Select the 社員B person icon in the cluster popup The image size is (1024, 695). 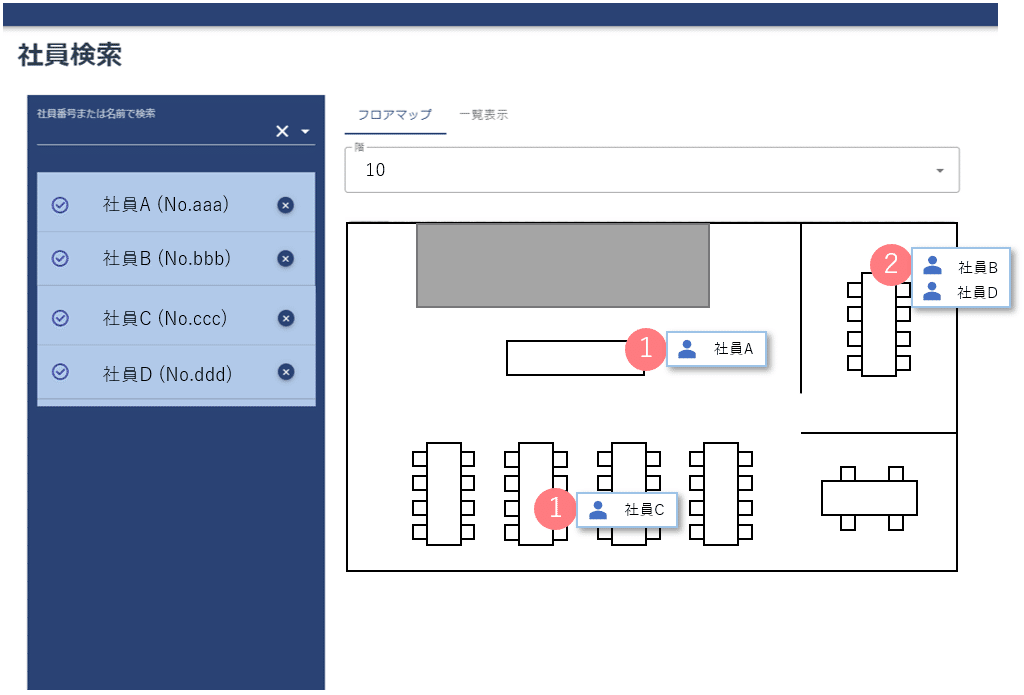(932, 266)
